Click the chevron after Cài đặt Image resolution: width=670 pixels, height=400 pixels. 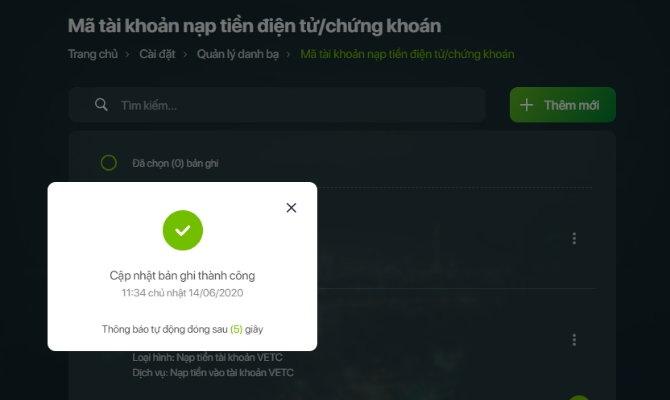point(185,55)
